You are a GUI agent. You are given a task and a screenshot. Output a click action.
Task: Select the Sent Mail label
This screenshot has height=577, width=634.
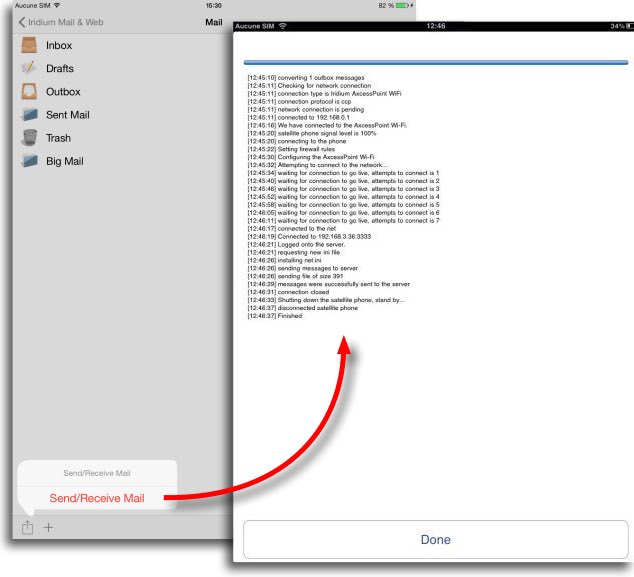(x=68, y=115)
